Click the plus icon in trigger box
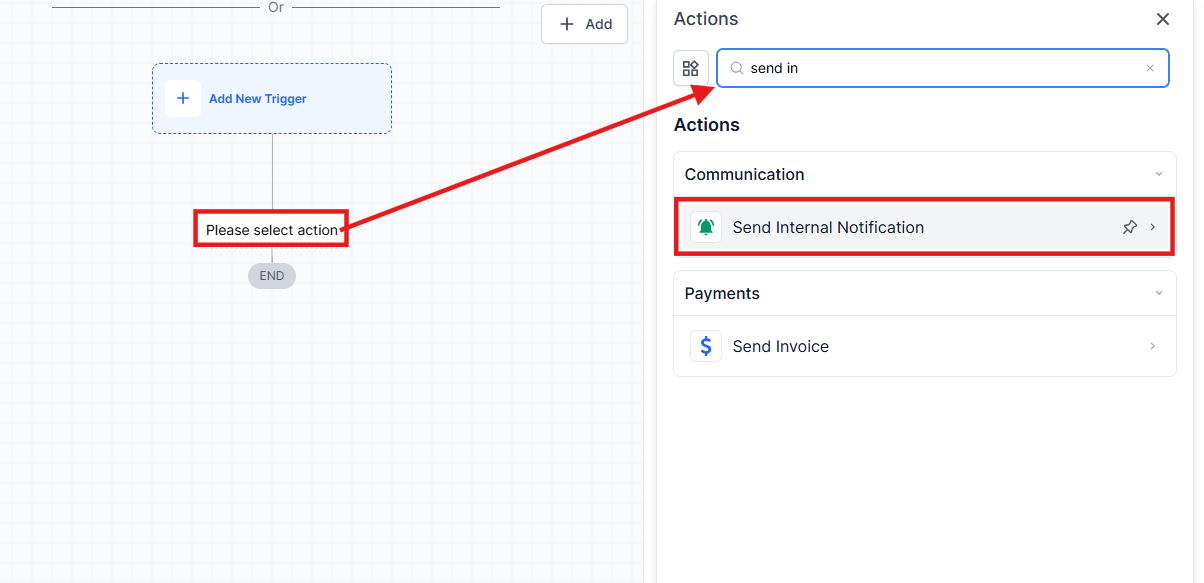Screen dimensions: 1204x583 click(x=183, y=99)
